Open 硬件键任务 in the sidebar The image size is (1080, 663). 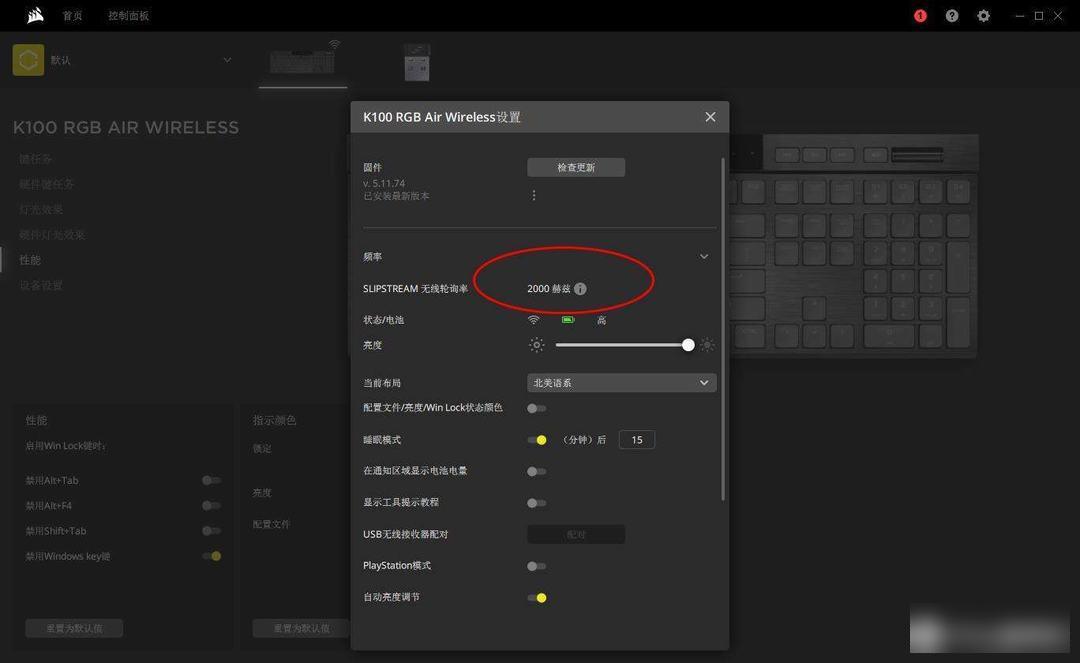pyautogui.click(x=46, y=185)
